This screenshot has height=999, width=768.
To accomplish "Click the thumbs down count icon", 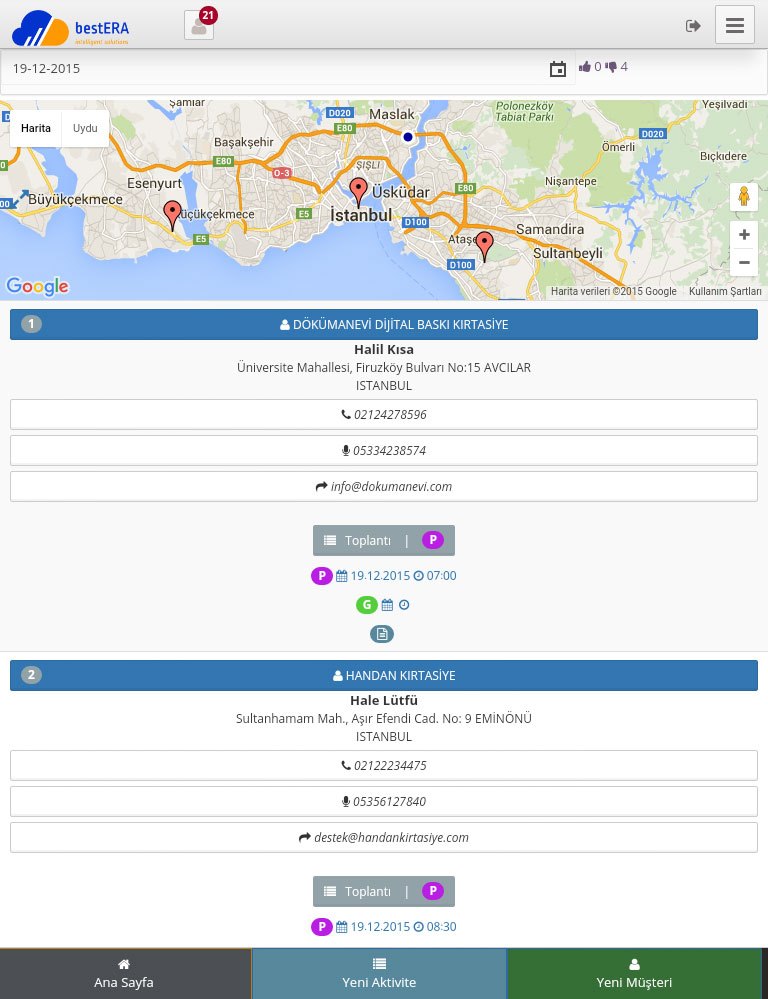I will click(611, 66).
